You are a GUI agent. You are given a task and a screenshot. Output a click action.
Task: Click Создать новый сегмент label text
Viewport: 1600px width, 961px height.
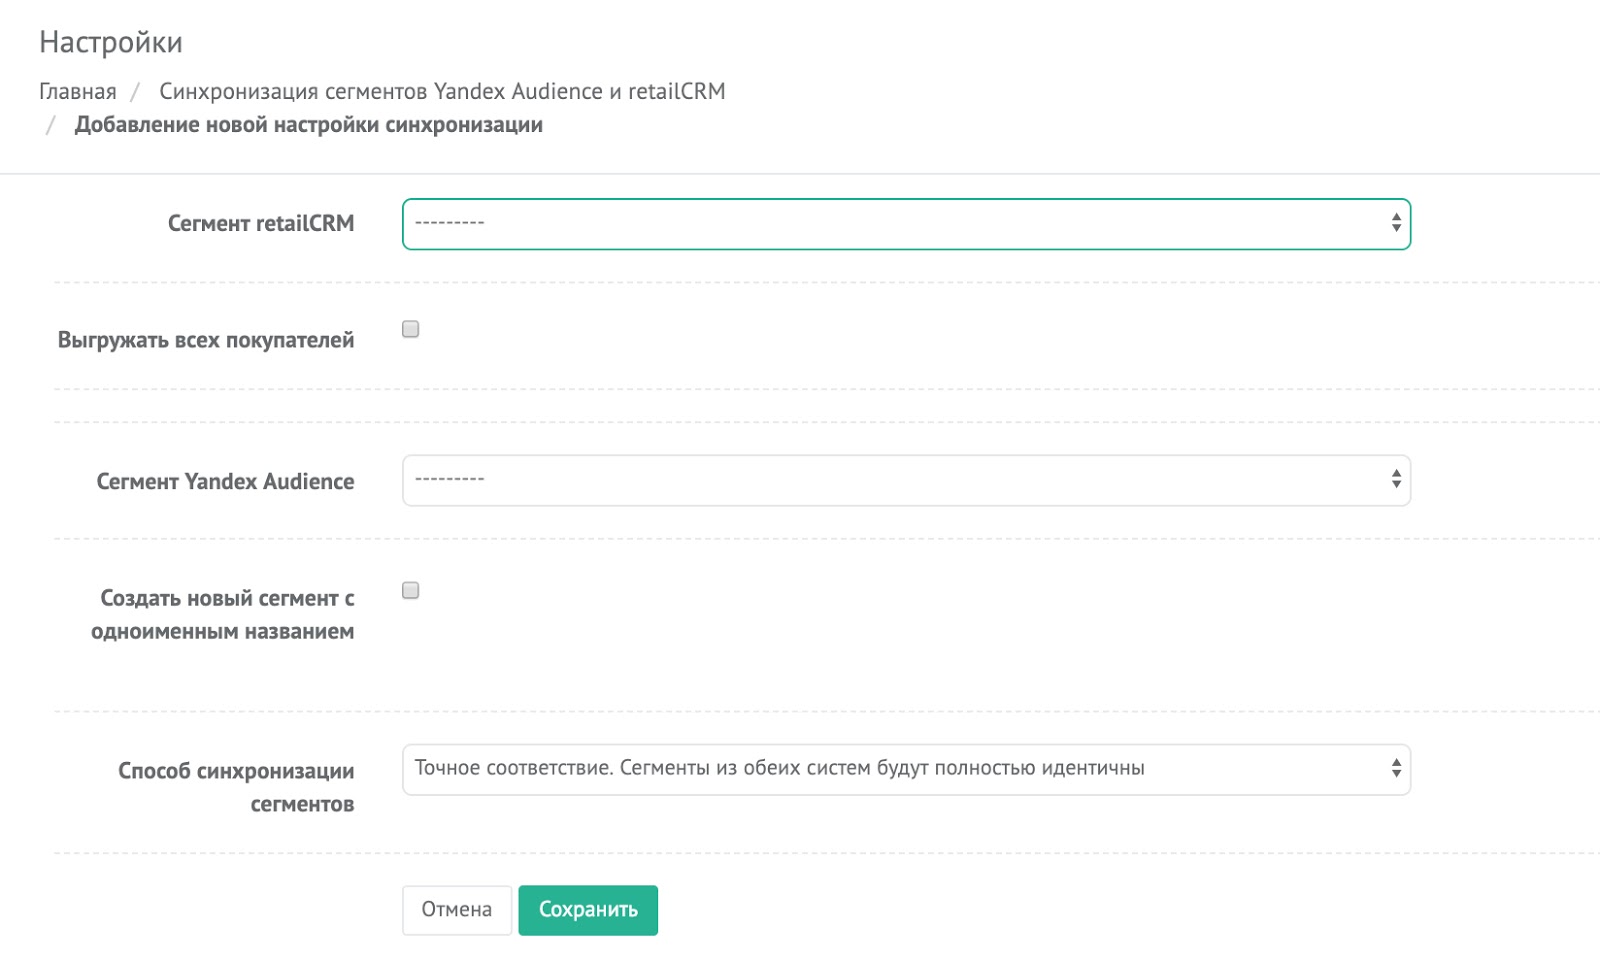222,615
